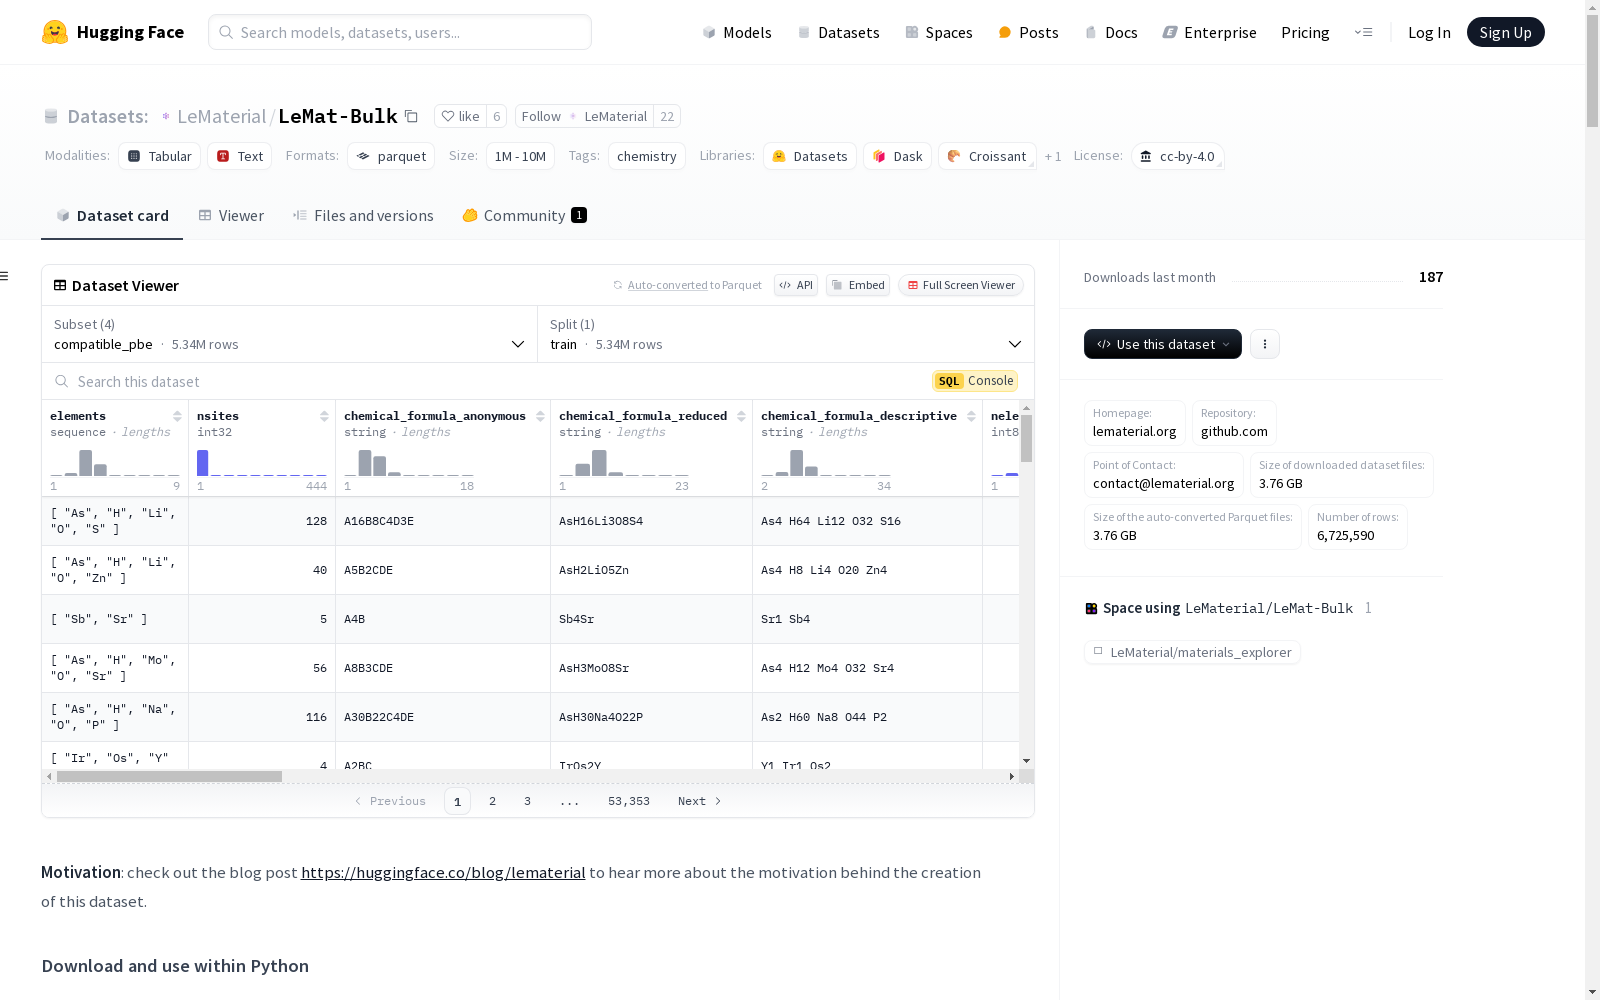Open Posts in the top navigation
The image size is (1600, 1000).
1028,32
